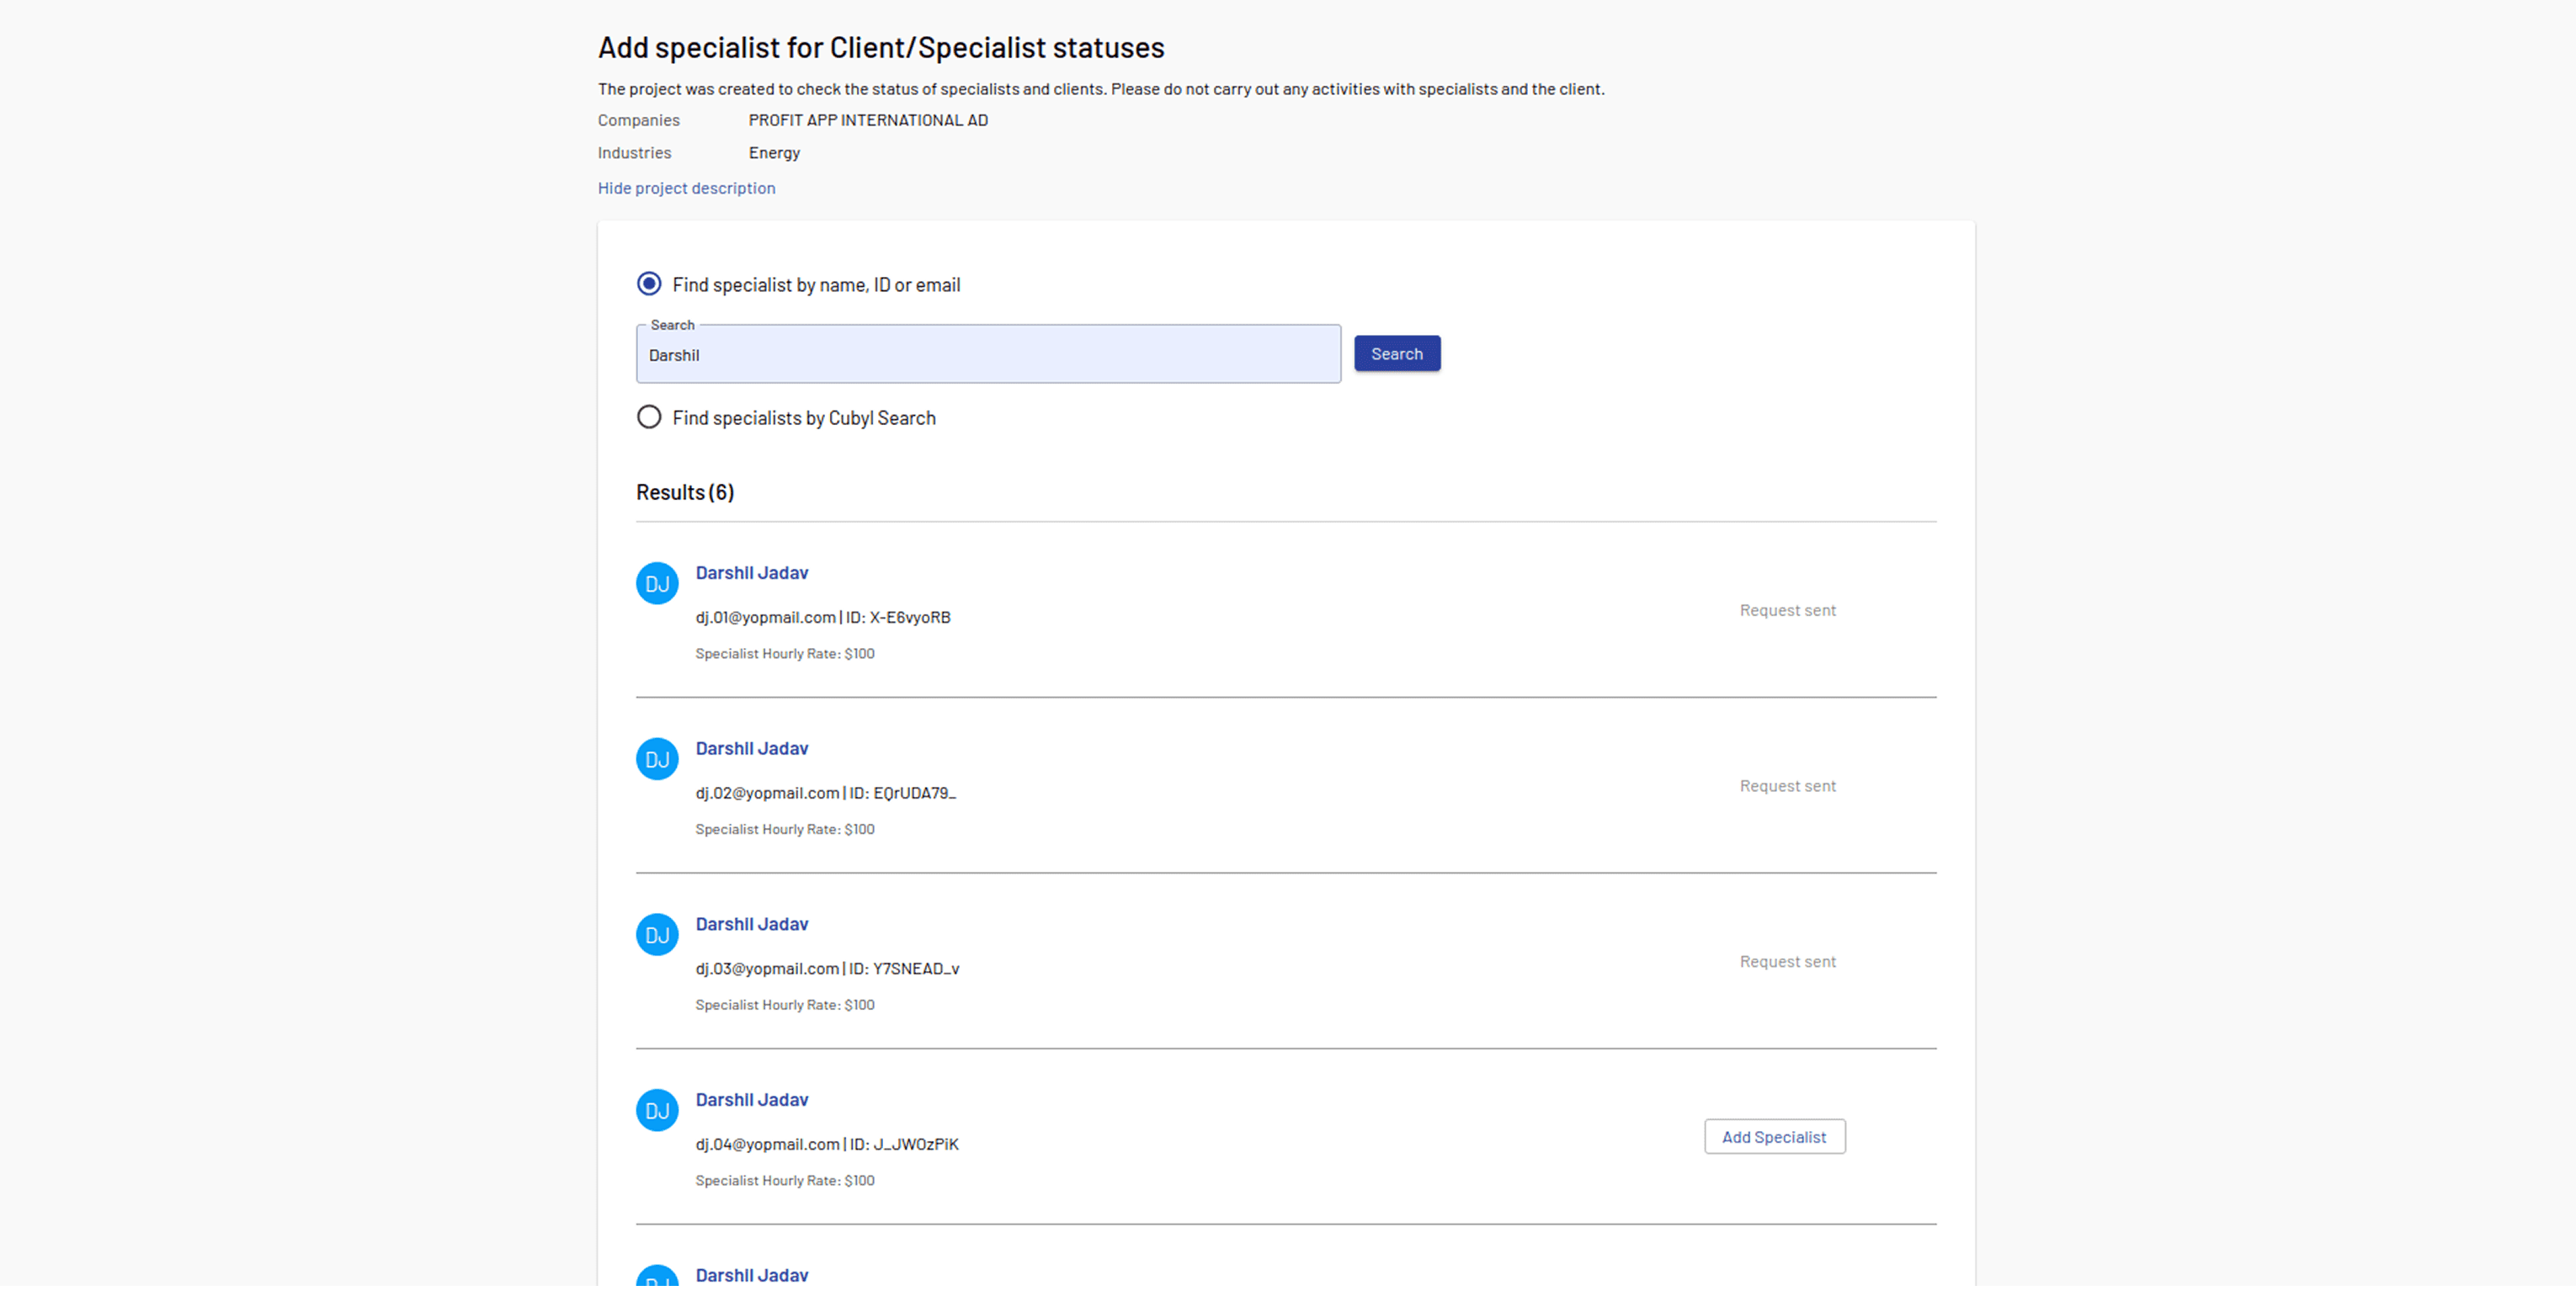Image resolution: width=2576 pixels, height=1296 pixels.
Task: Click DJ avatar next to dj.04@yopmail.com
Action: 657,1111
